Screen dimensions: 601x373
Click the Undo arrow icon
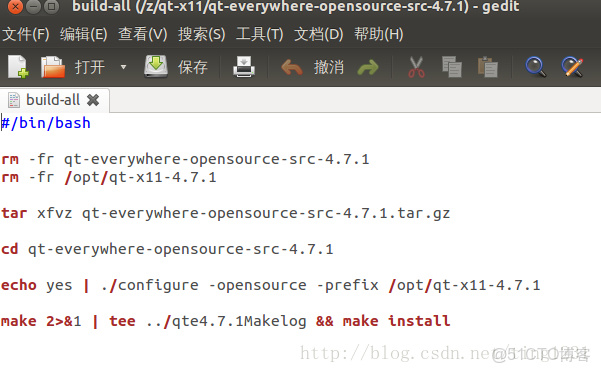pyautogui.click(x=292, y=68)
